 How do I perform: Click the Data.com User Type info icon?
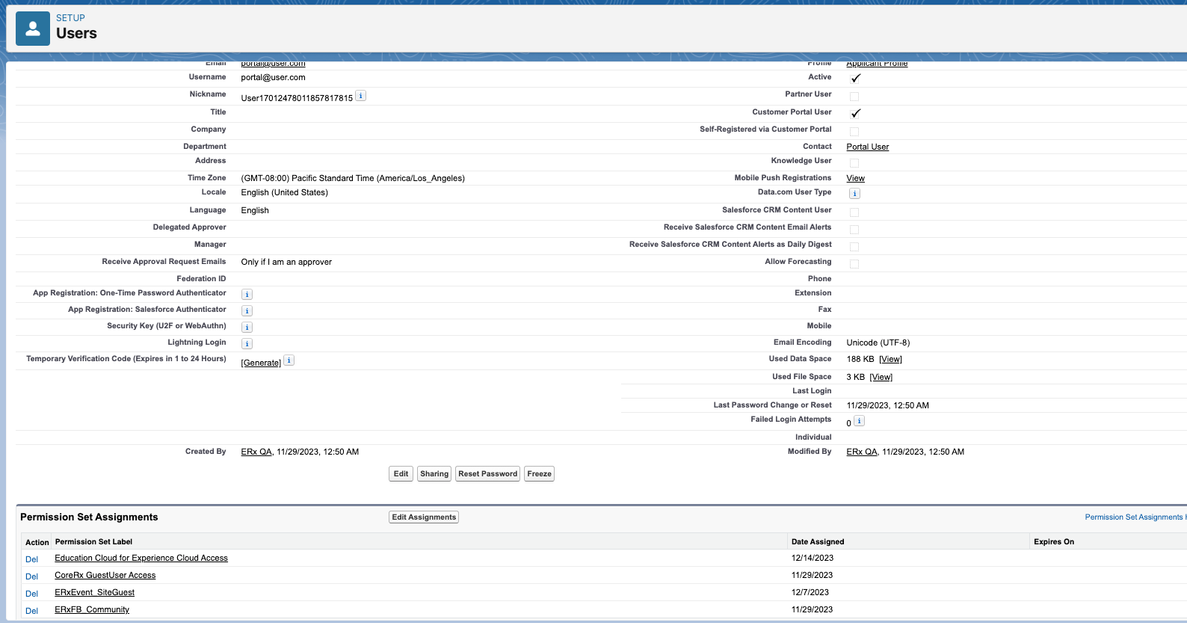tap(854, 194)
